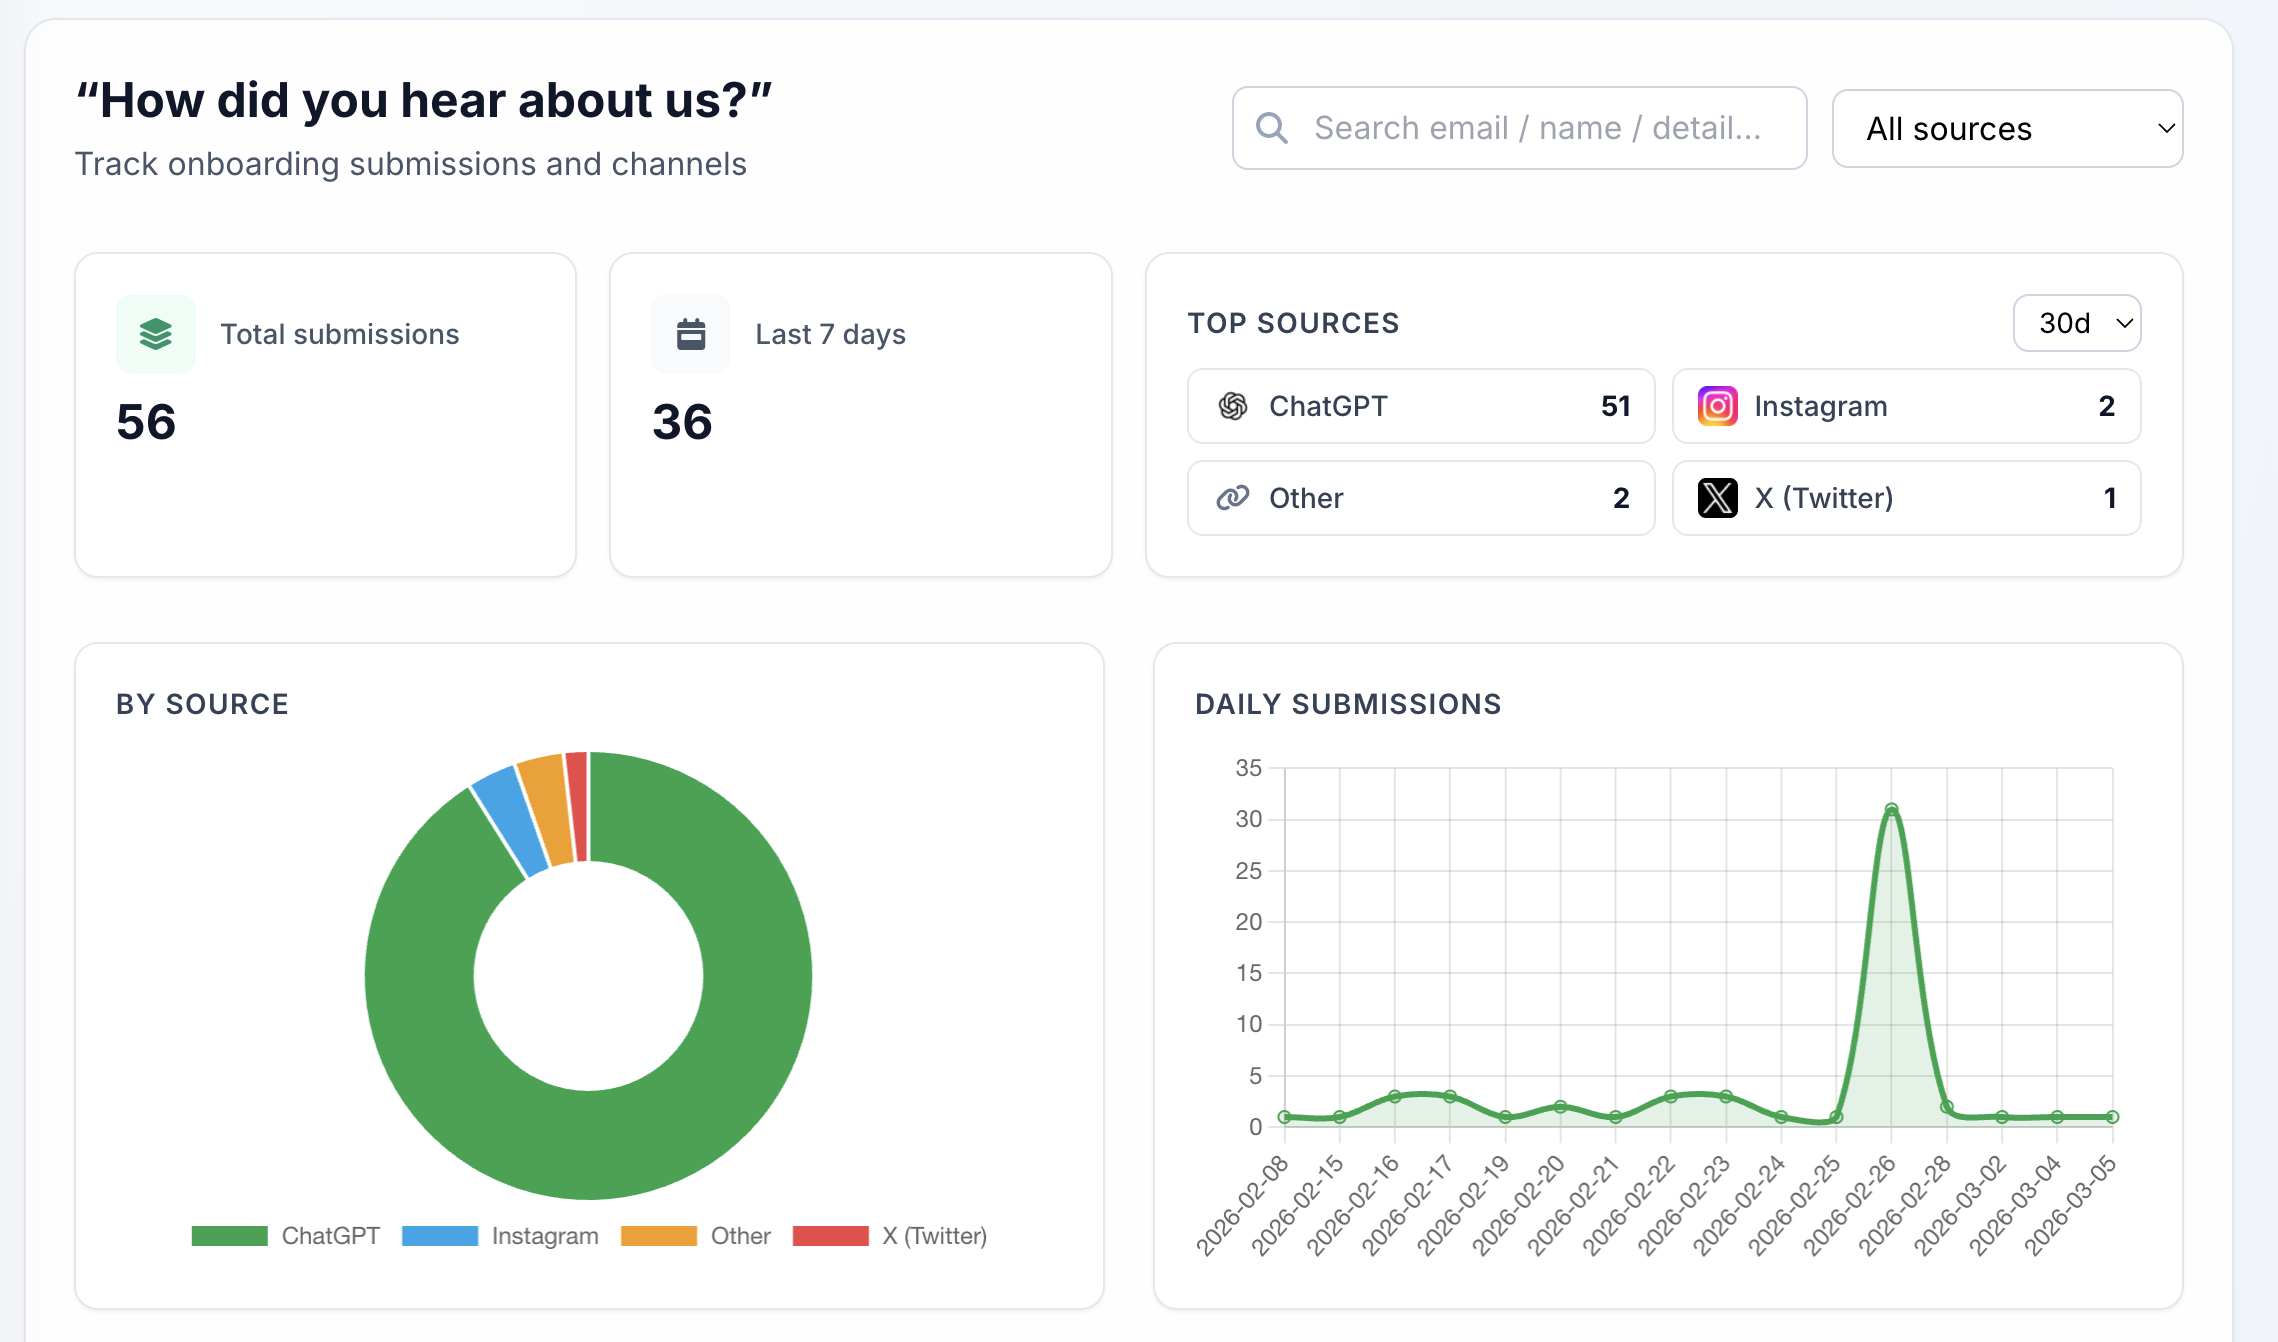Screen dimensions: 2278x1342
Task: Click the last data point on daily chart
Action: pos(2112,1117)
